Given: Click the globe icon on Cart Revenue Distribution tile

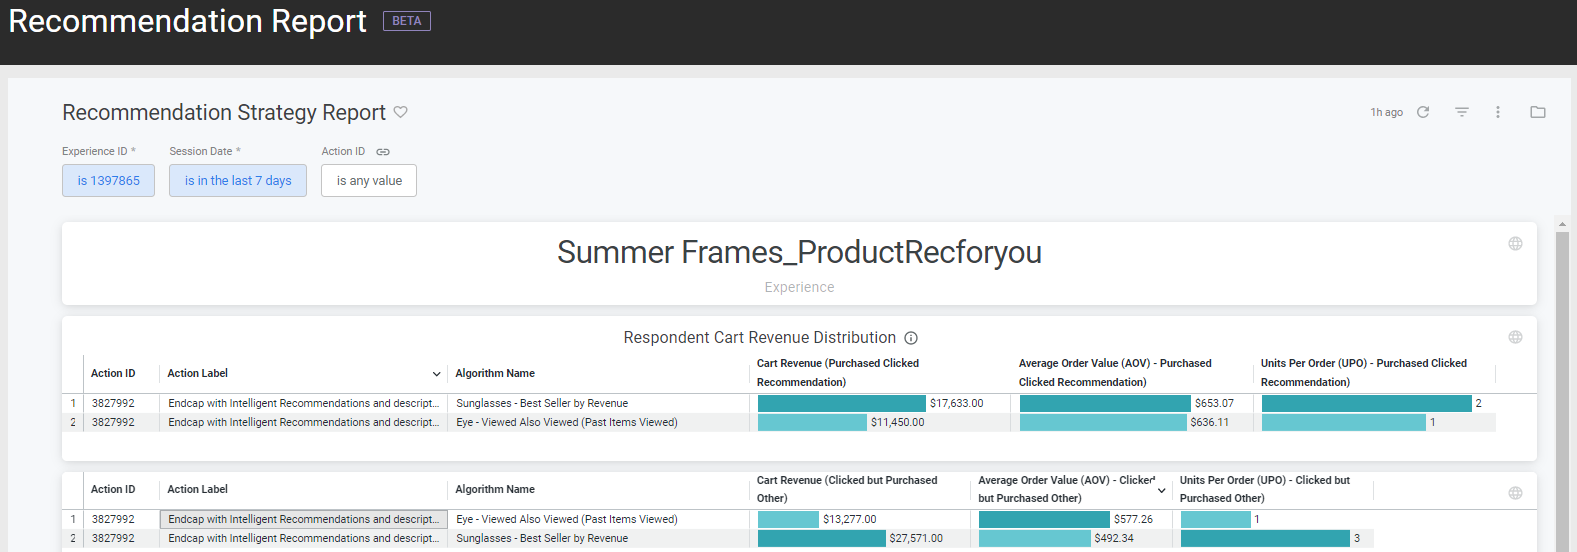Looking at the screenshot, I should [x=1515, y=337].
